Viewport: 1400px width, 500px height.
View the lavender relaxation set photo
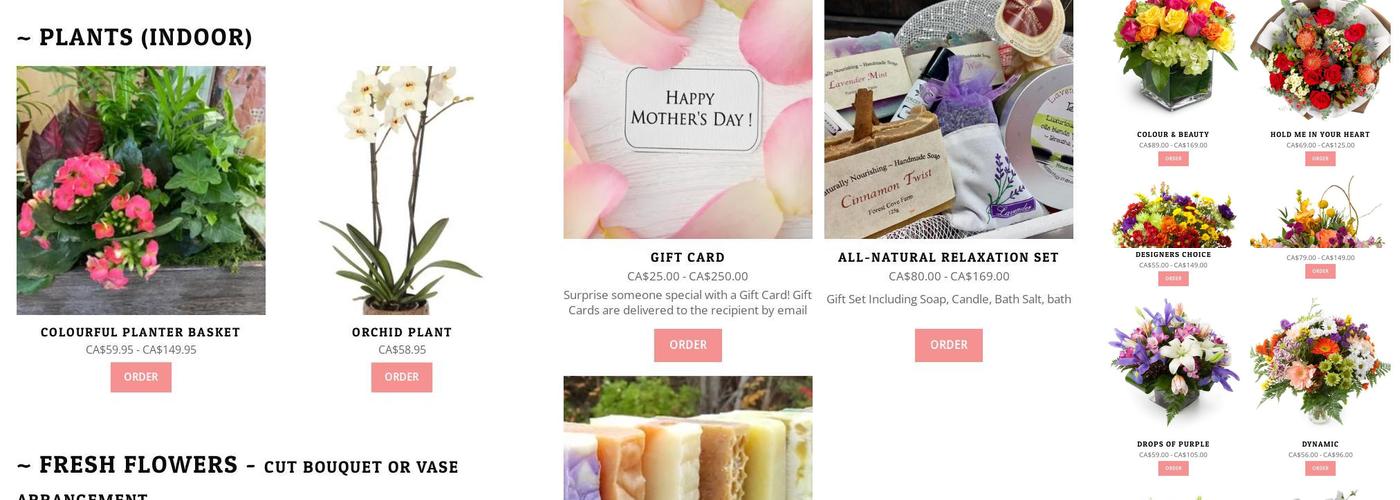(949, 119)
